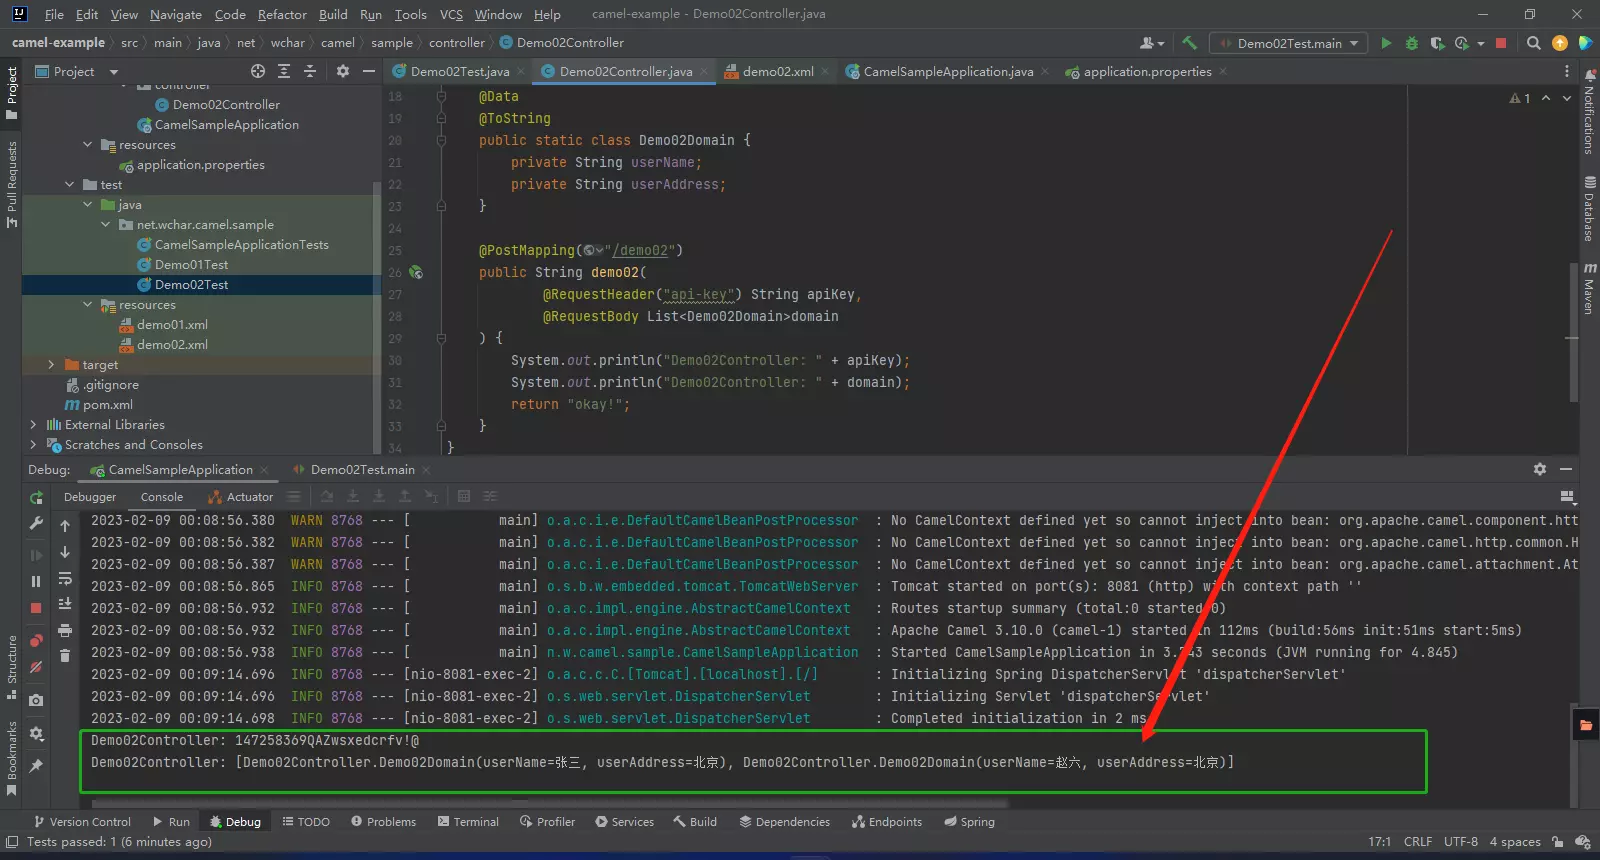Screen dimensions: 1600x860
Task: Switch to the demo02.xml editor tab
Action: pos(777,72)
